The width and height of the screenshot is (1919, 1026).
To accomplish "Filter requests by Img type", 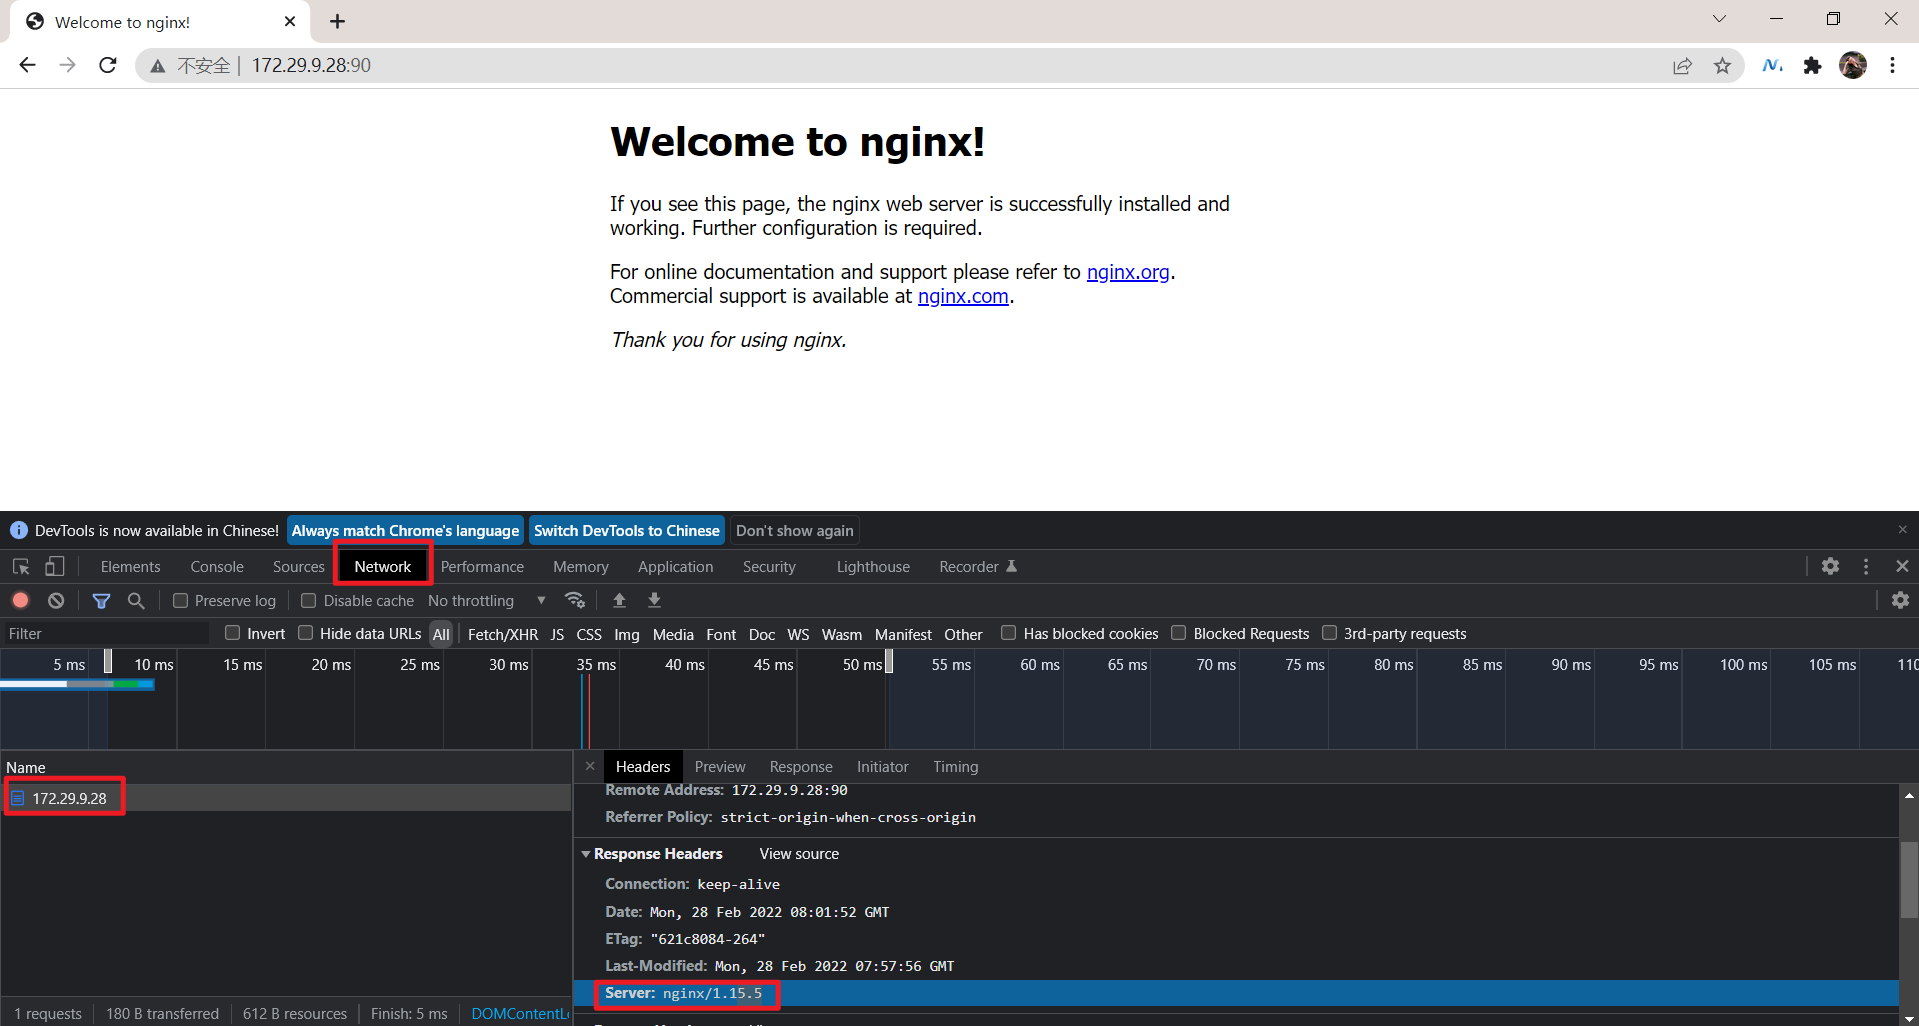I will [x=627, y=634].
